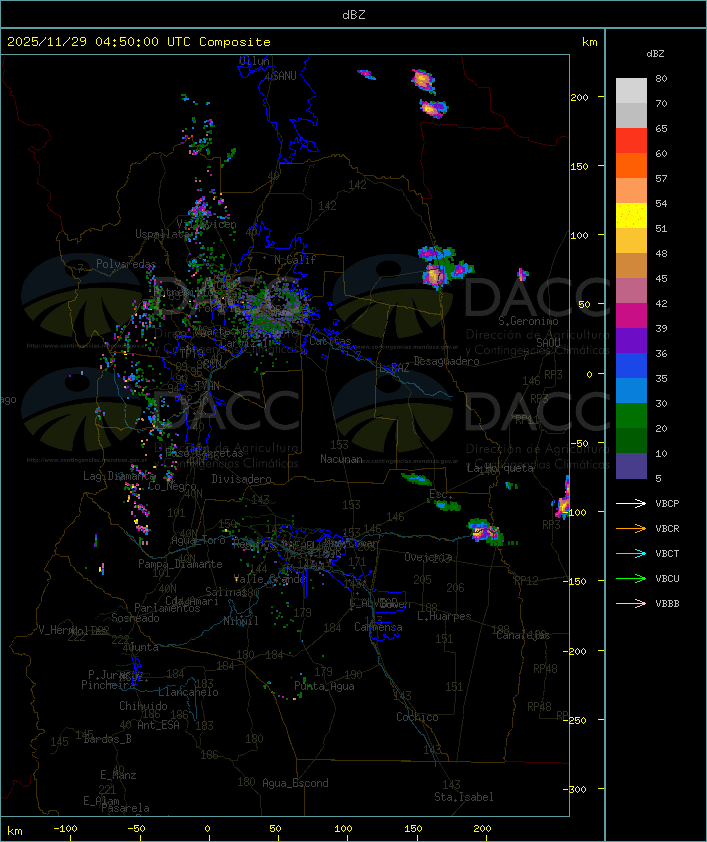
Task: Click the radar echo cluster above Canalejas border
Action: (x=486, y=532)
